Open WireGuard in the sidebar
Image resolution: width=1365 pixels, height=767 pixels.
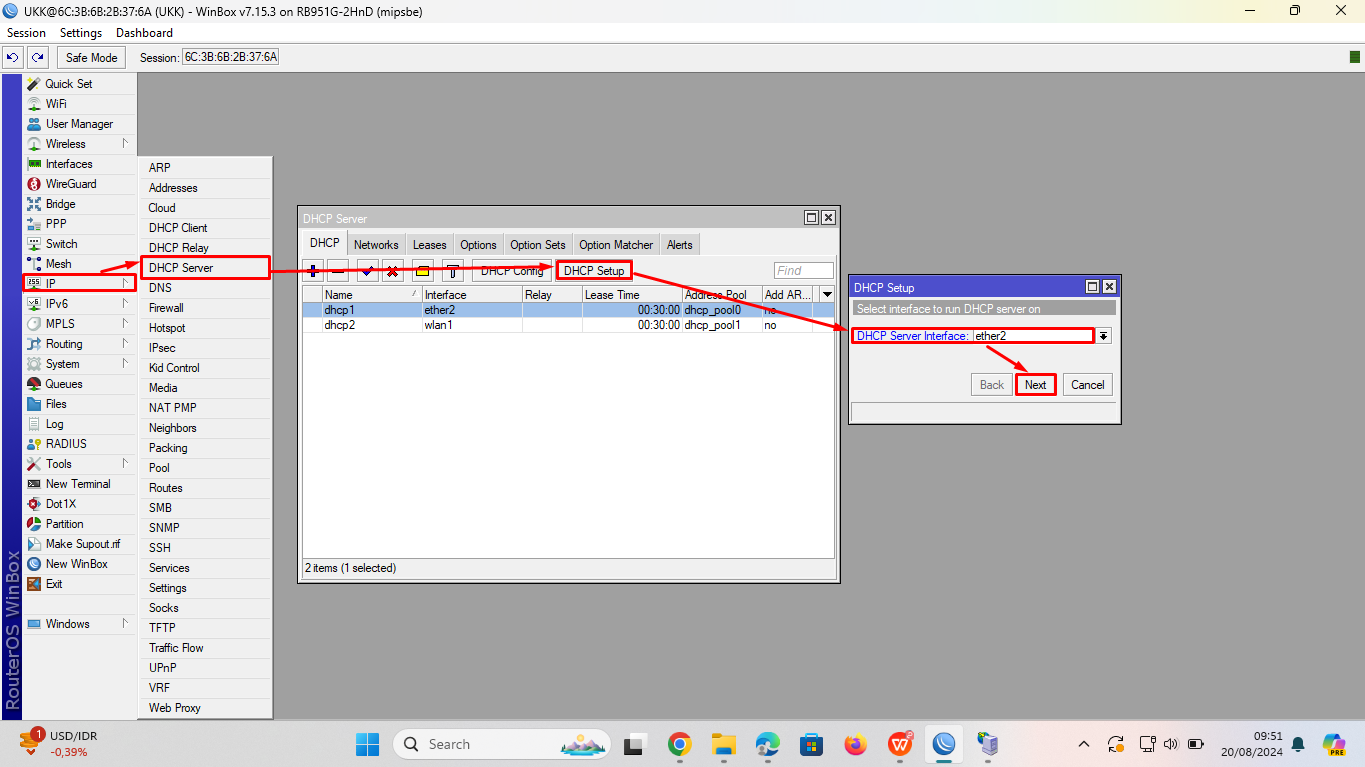pos(71,184)
